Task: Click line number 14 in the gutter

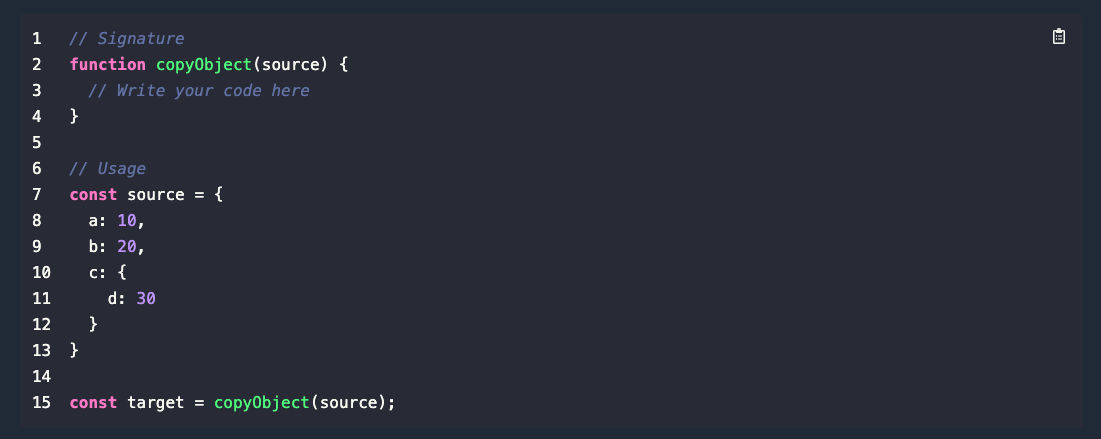Action: pos(41,376)
